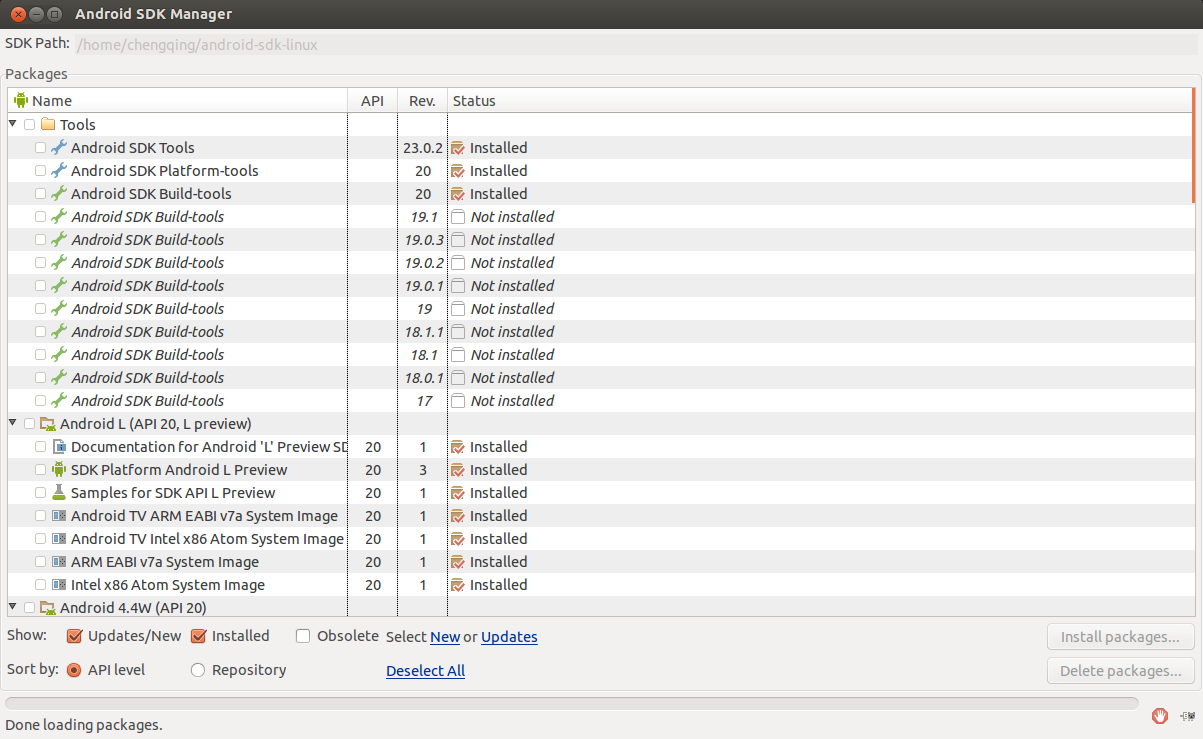Collapse the Tools group
Screen dimensions: 1203x739
tap(13, 124)
